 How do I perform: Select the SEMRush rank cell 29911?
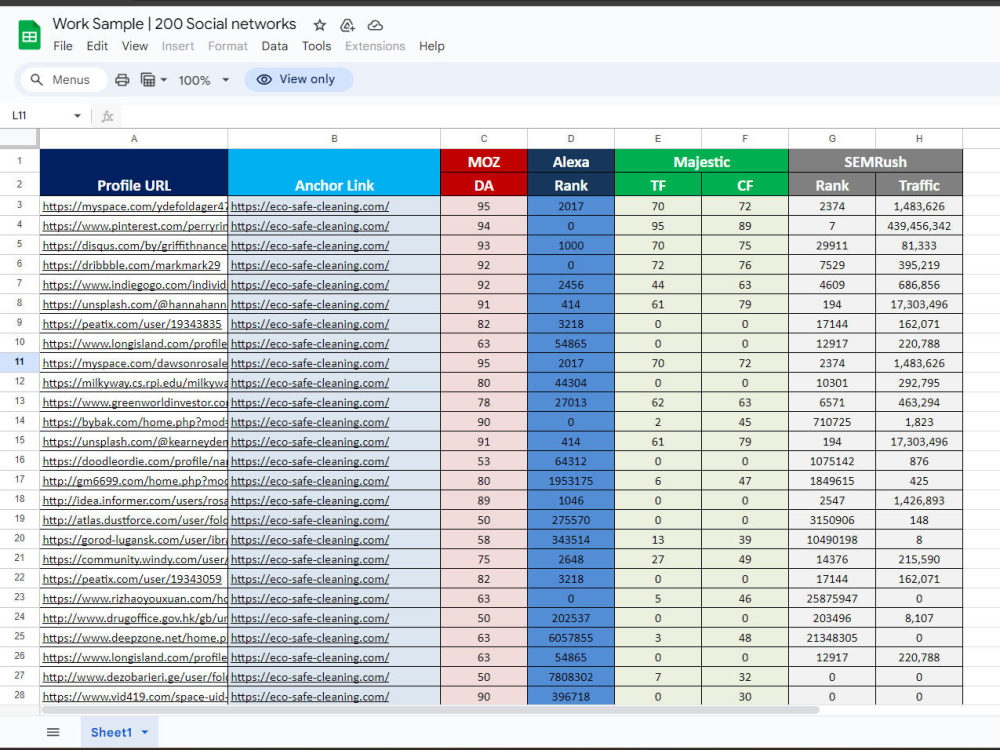(832, 246)
